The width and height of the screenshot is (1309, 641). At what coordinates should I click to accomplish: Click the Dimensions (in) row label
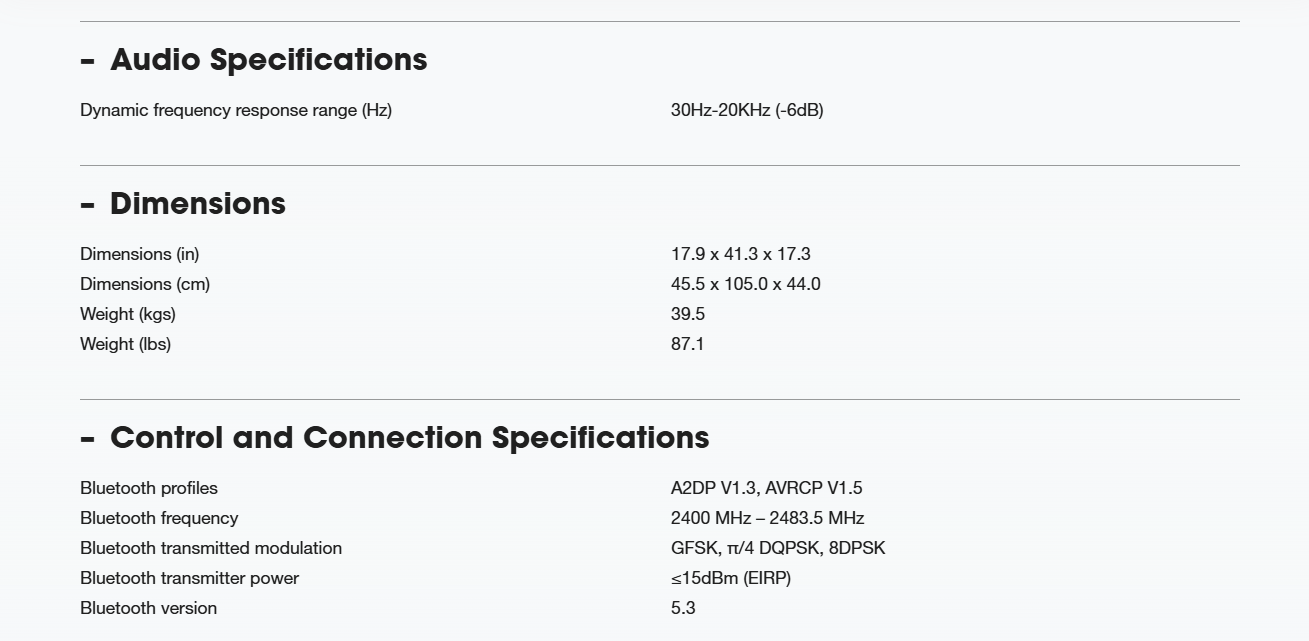tap(140, 254)
